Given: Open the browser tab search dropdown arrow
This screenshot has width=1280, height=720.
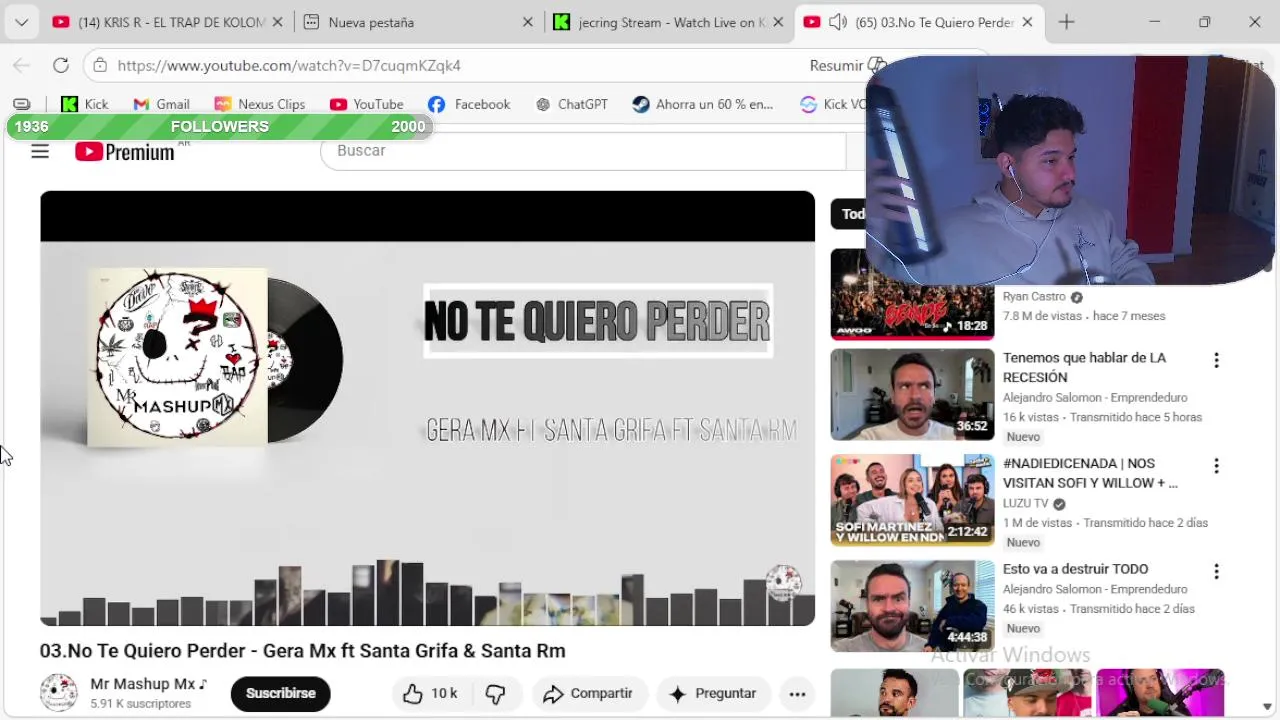Looking at the screenshot, I should pos(21,22).
